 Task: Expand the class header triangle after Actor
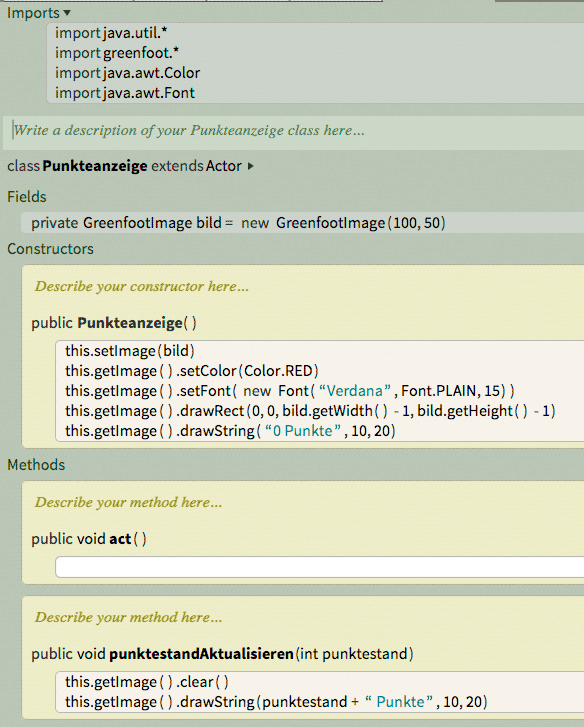251,166
